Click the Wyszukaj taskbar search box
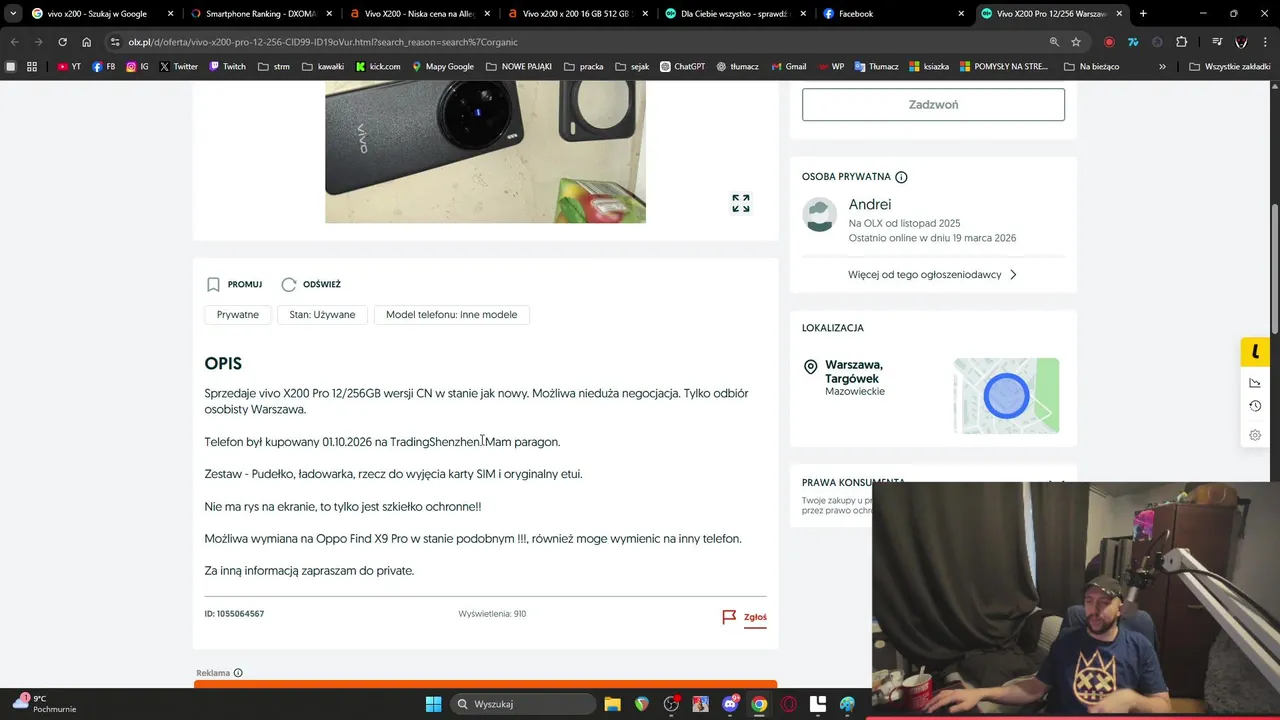 (522, 704)
